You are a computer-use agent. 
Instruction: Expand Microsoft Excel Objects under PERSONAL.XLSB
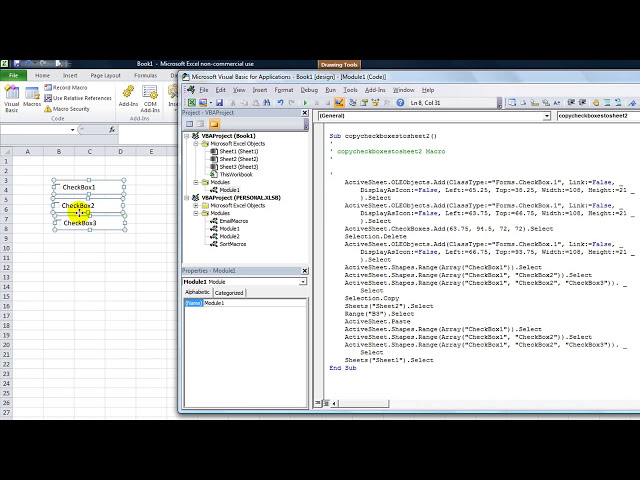tap(197, 205)
